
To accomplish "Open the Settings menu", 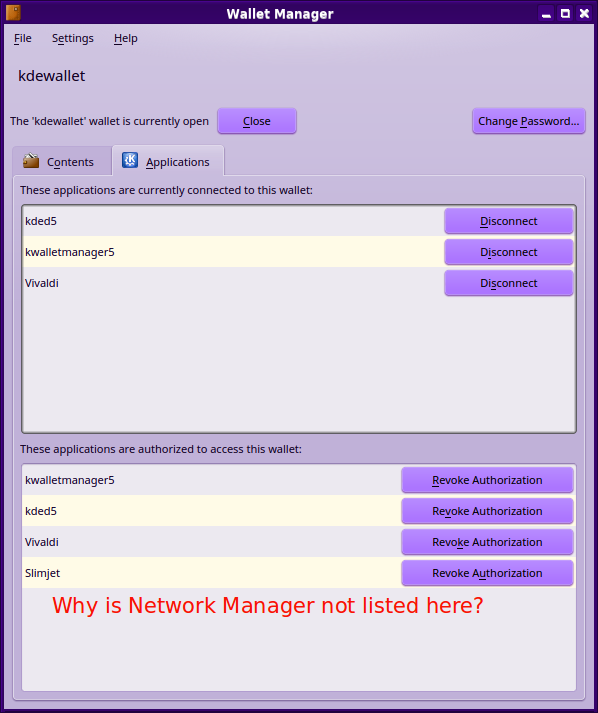I will click(x=73, y=38).
